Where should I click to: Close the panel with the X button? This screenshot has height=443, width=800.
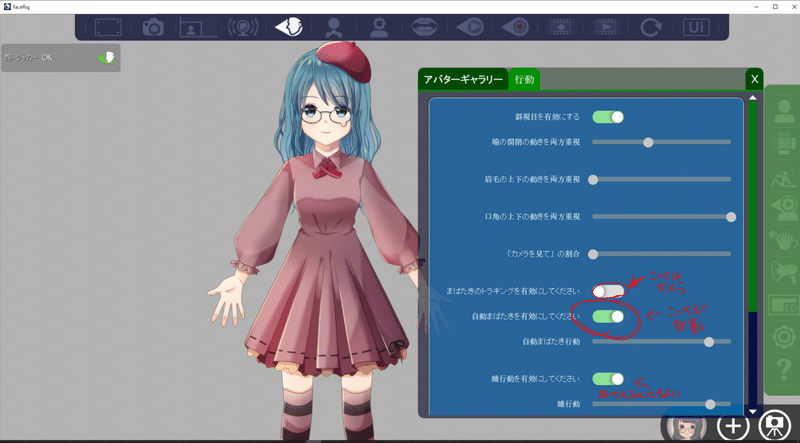pos(755,80)
